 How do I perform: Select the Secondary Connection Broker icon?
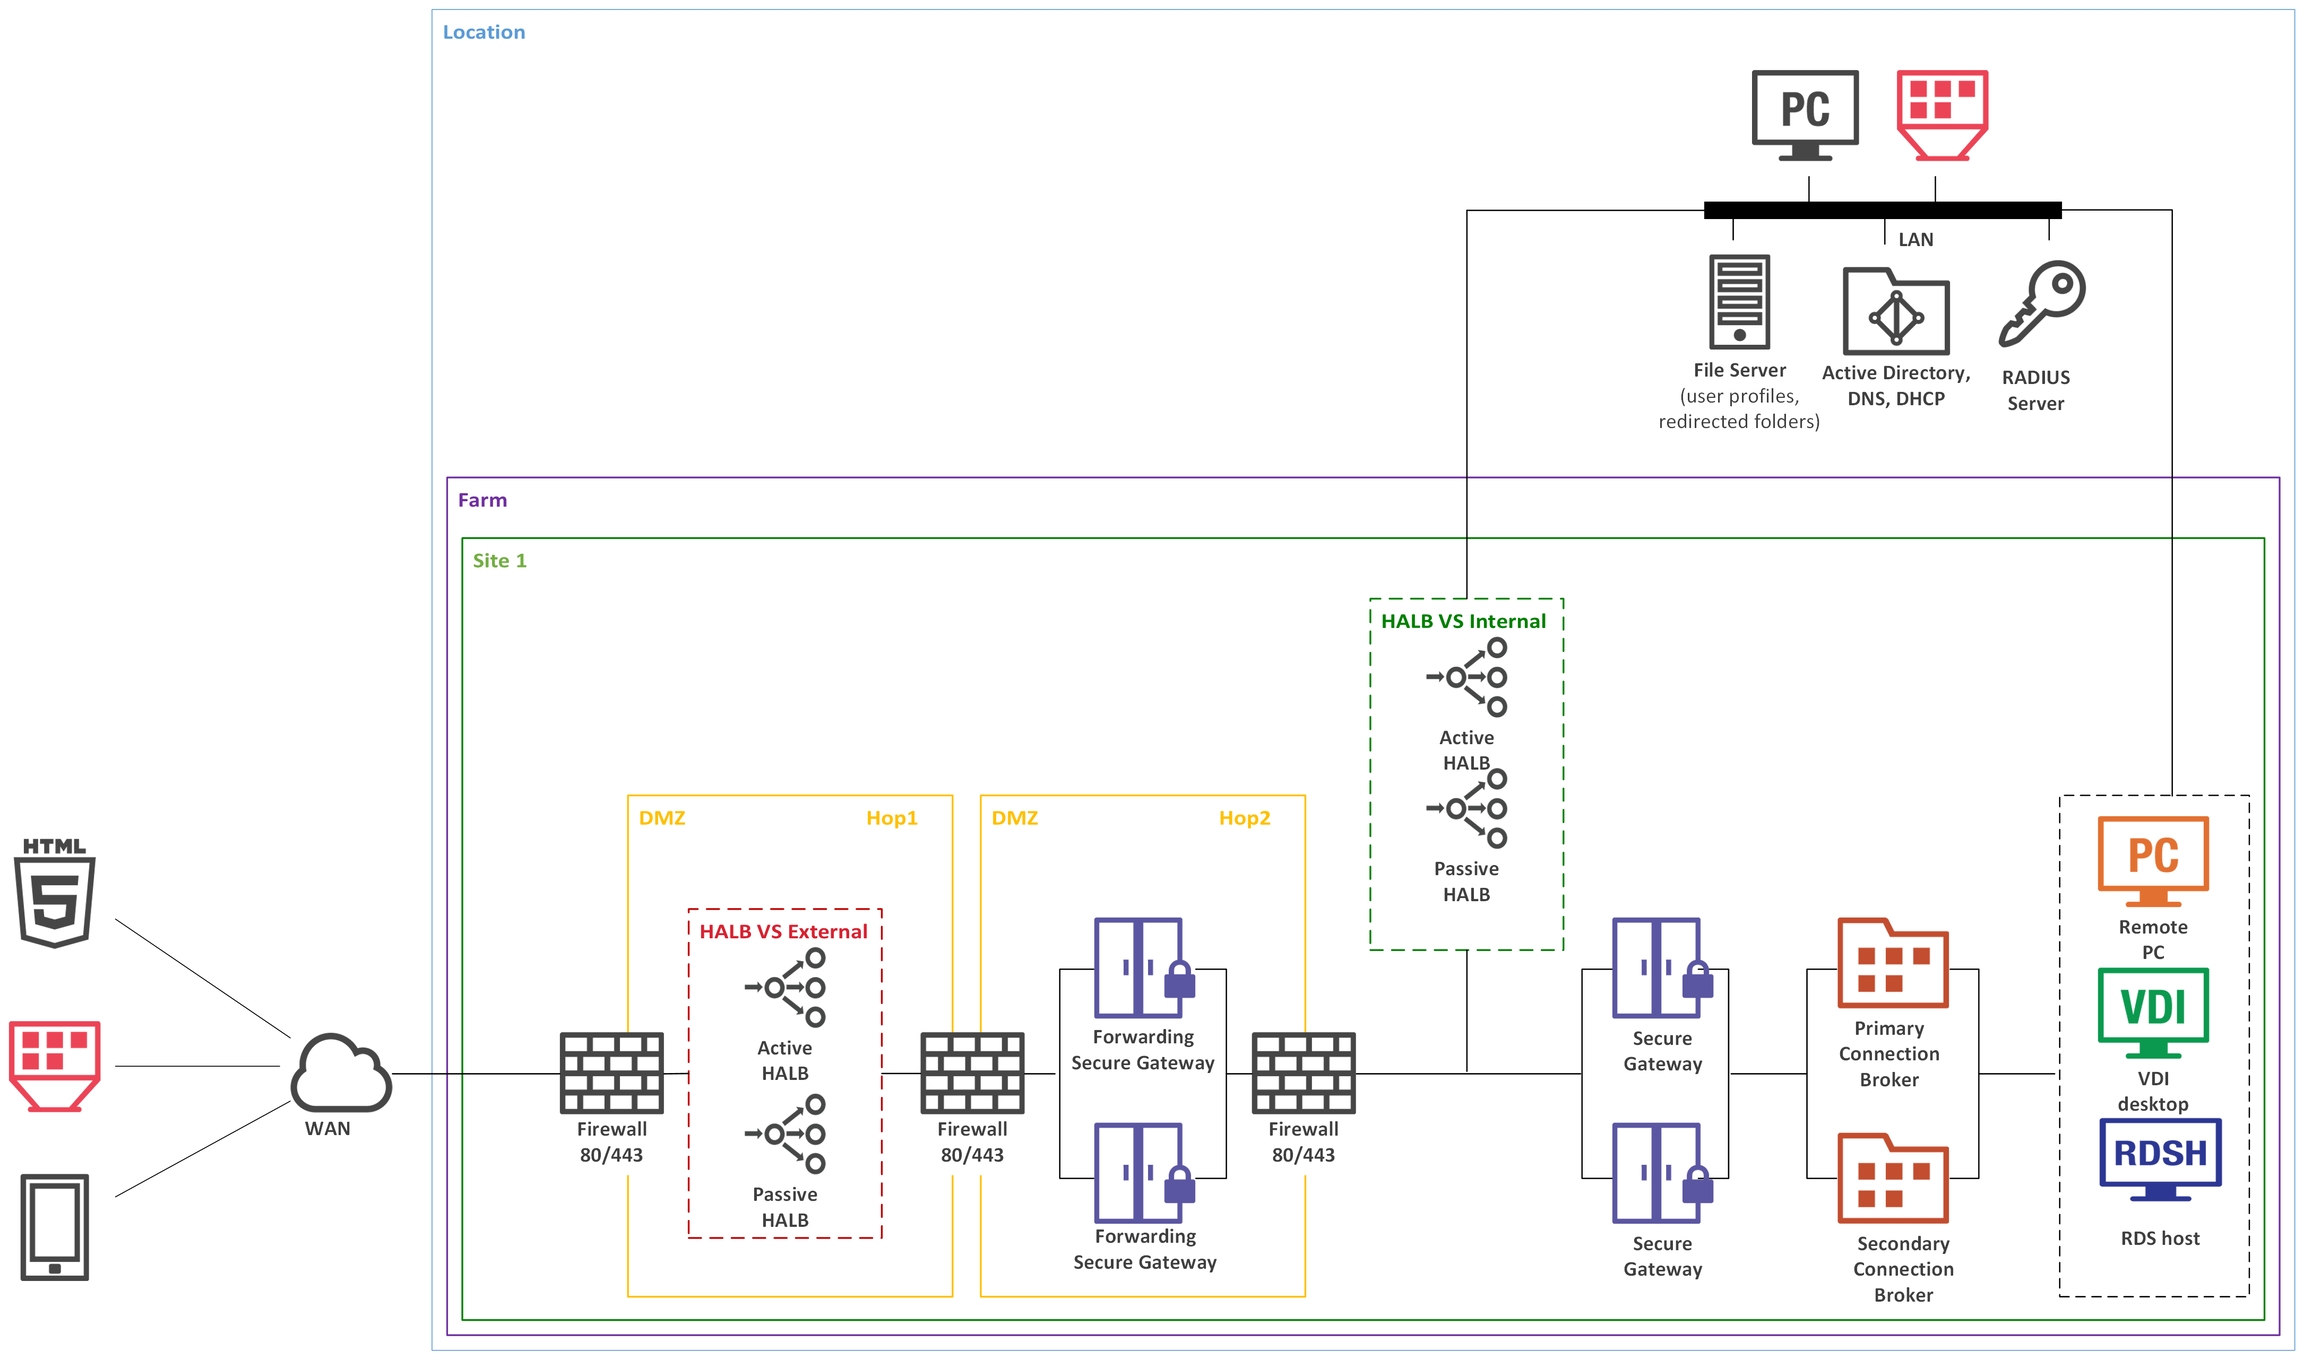coord(1892,1178)
